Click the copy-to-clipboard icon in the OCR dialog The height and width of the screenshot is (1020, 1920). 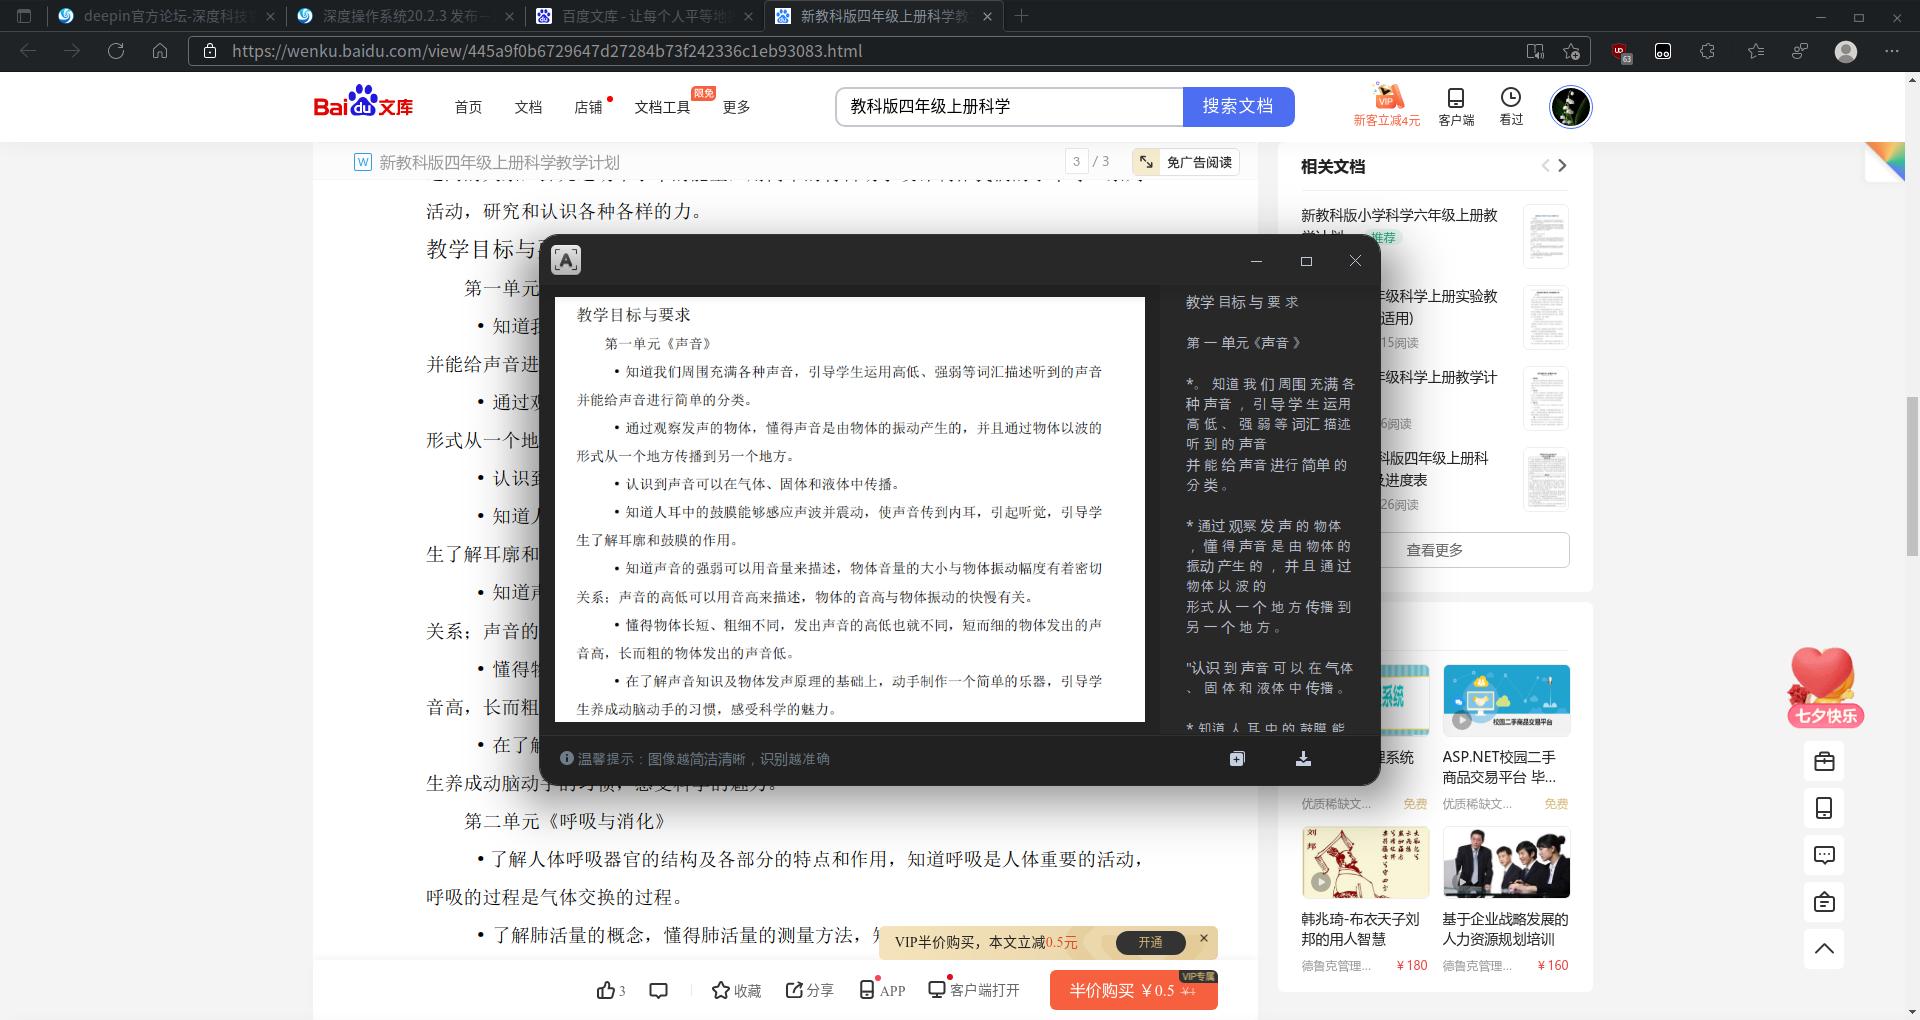pos(1237,759)
